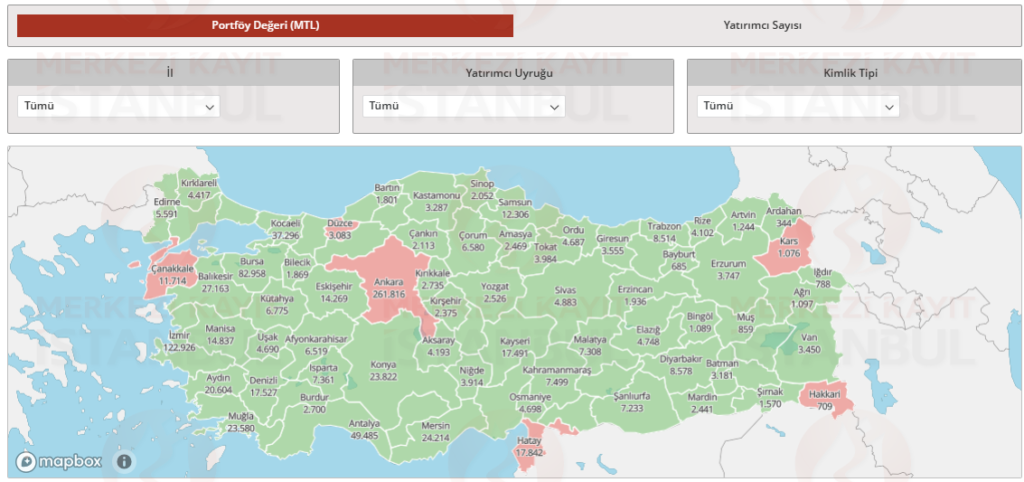
Task: Click Mardin label showing 2.441
Action: coord(702,403)
